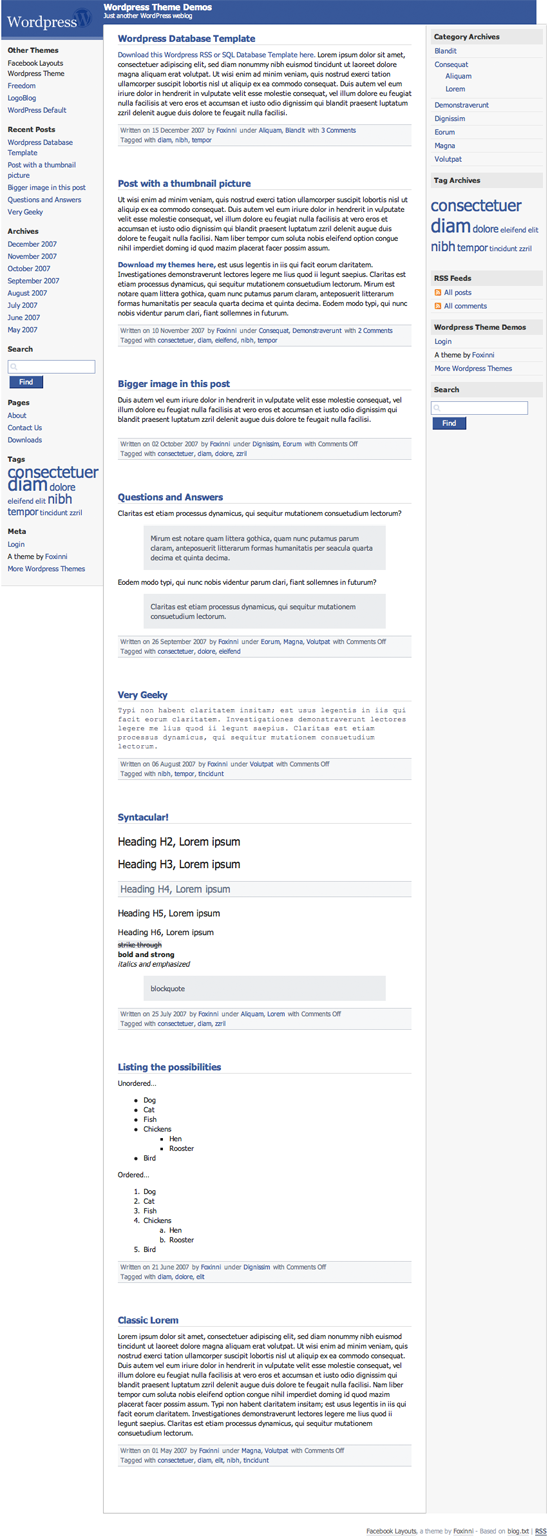Open Lorem subcategory in Category Archives
This screenshot has width=550, height=1538.
tap(455, 89)
